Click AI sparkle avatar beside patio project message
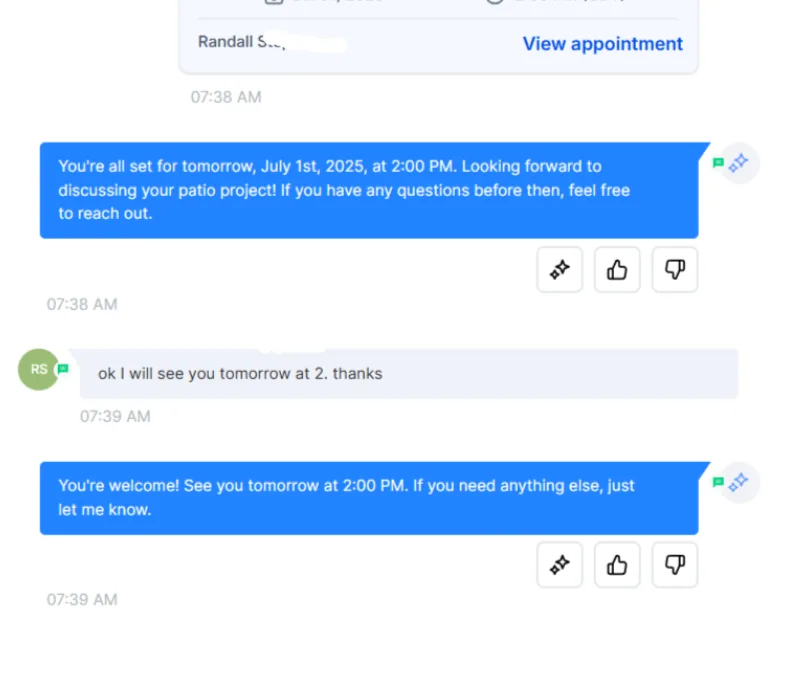The height and width of the screenshot is (676, 788). (739, 163)
